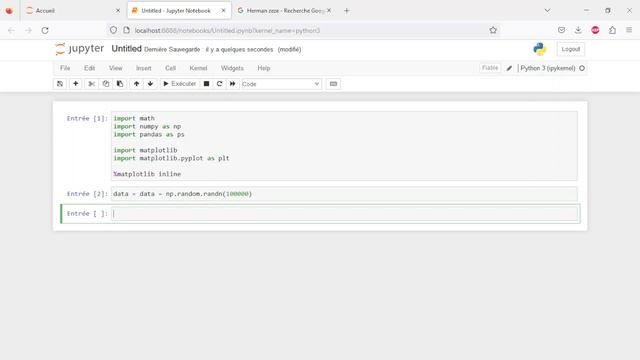Click the Python 3 (ipykernel) kernel name
Viewport: 640px width, 360px height.
tap(548, 68)
